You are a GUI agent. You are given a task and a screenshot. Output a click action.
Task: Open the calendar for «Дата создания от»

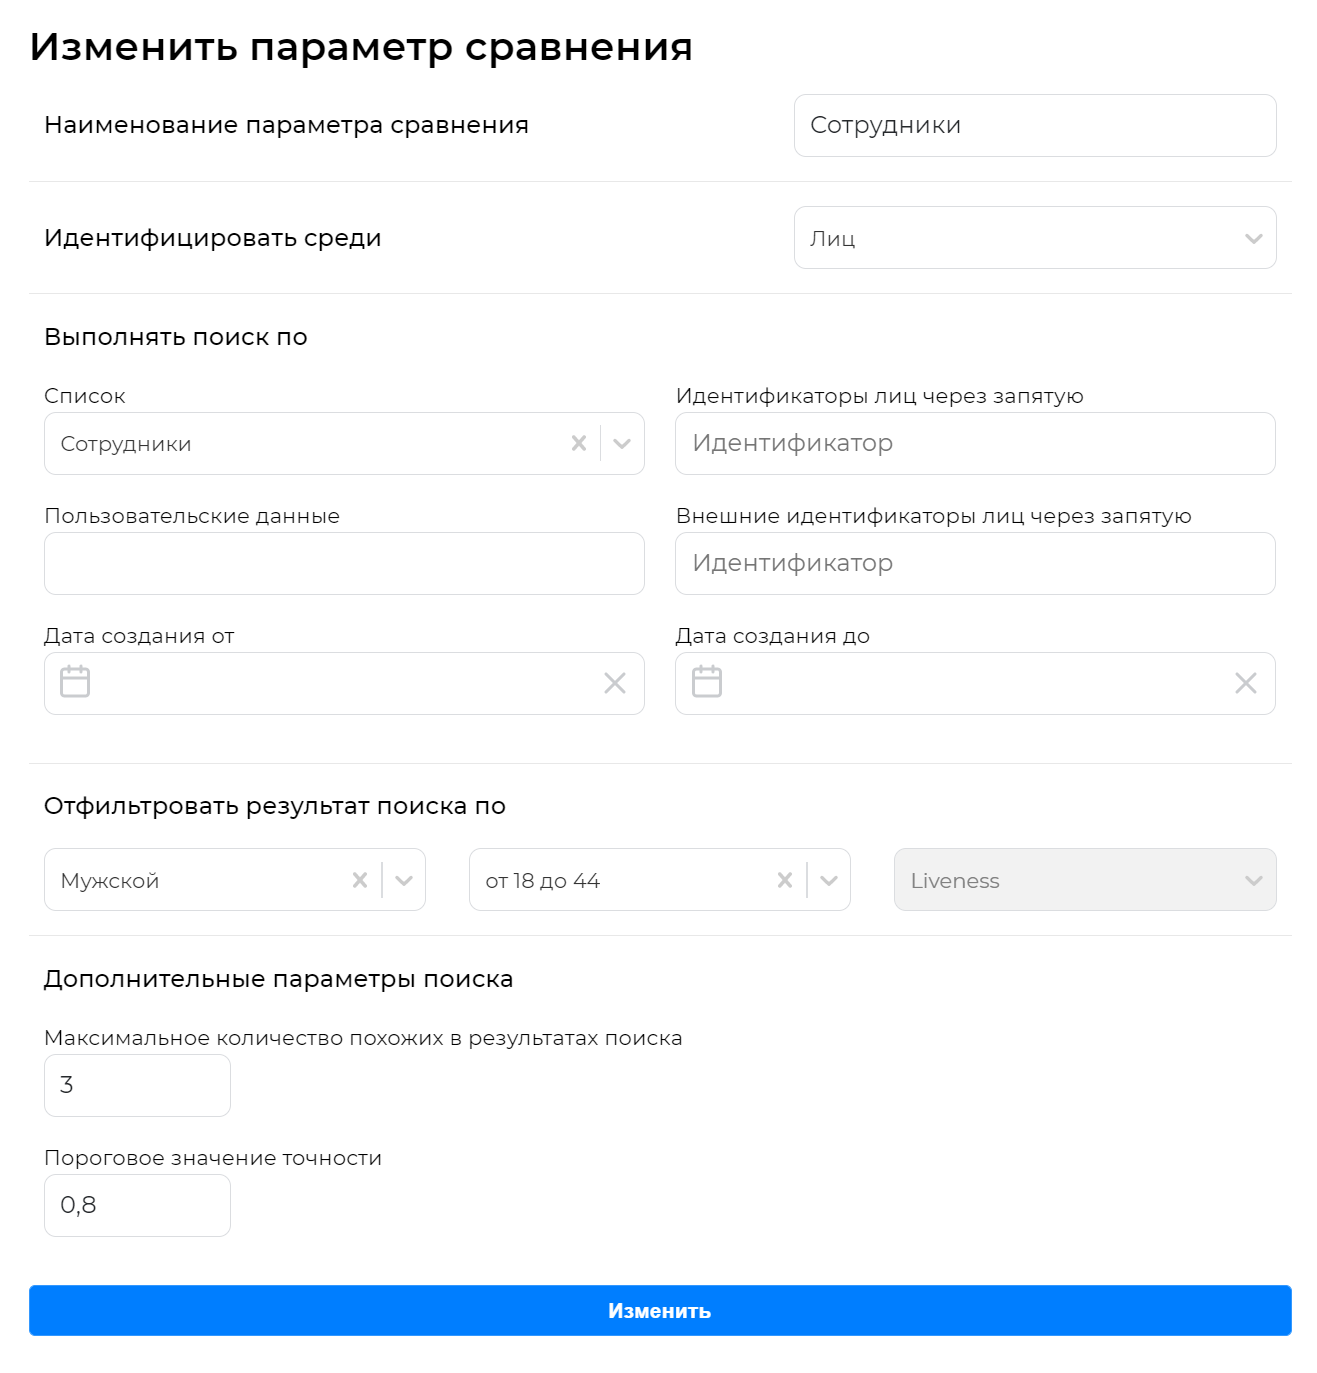[75, 681]
